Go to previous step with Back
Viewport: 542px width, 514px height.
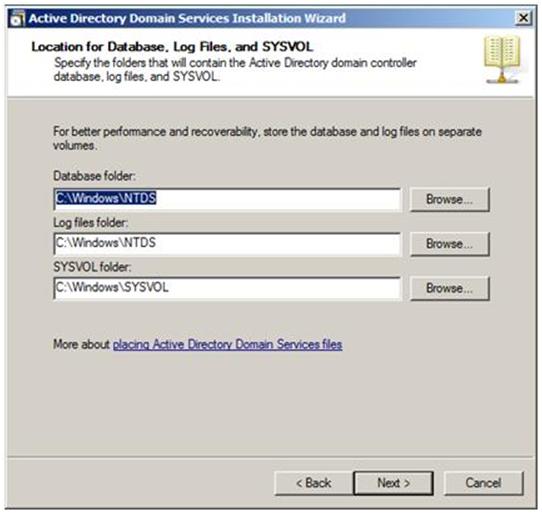point(314,483)
